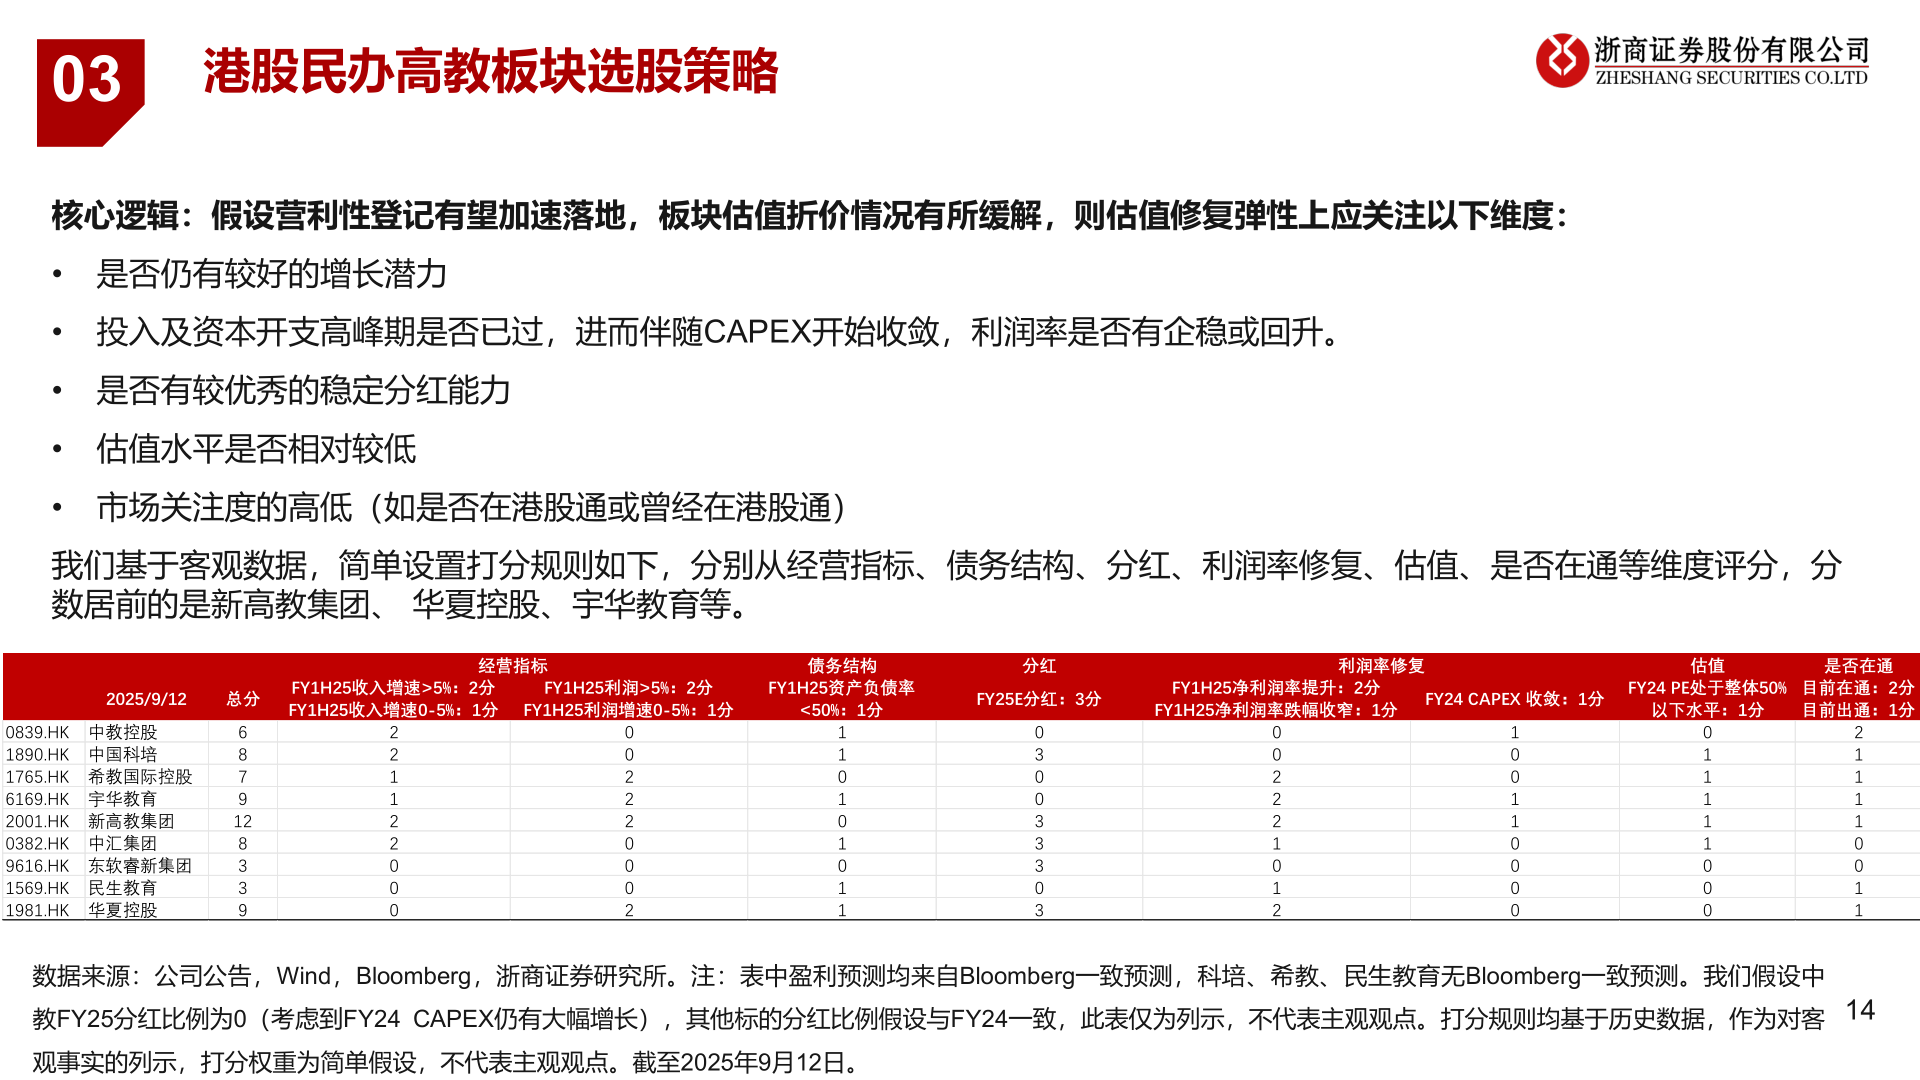Screen dimensions: 1920x1080
Task: Click the 1981.HK 华夏控股 stock code
Action: (x=38, y=910)
